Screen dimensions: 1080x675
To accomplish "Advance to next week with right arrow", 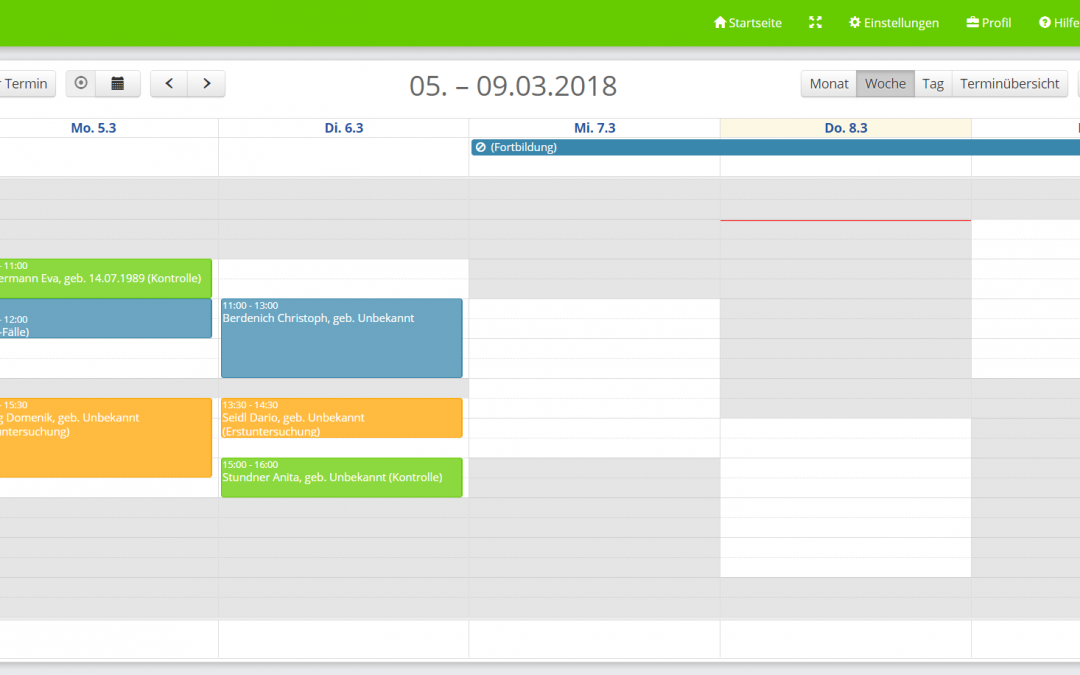I will point(206,84).
